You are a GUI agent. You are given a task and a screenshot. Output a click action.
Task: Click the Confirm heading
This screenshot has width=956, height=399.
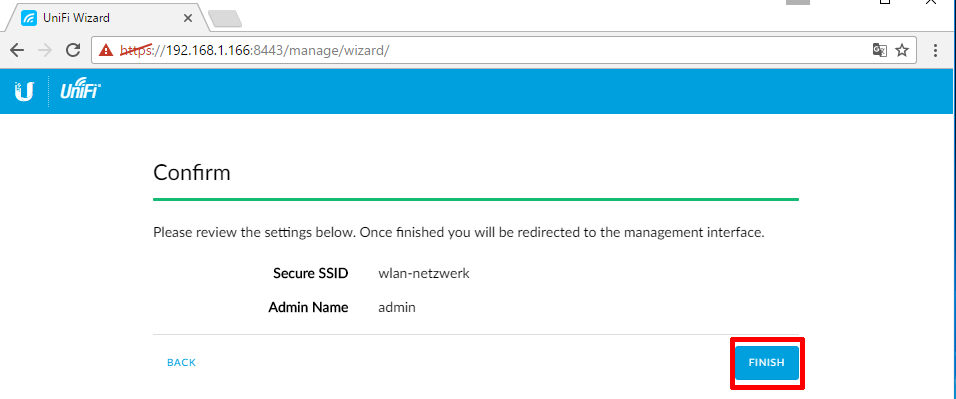click(191, 173)
